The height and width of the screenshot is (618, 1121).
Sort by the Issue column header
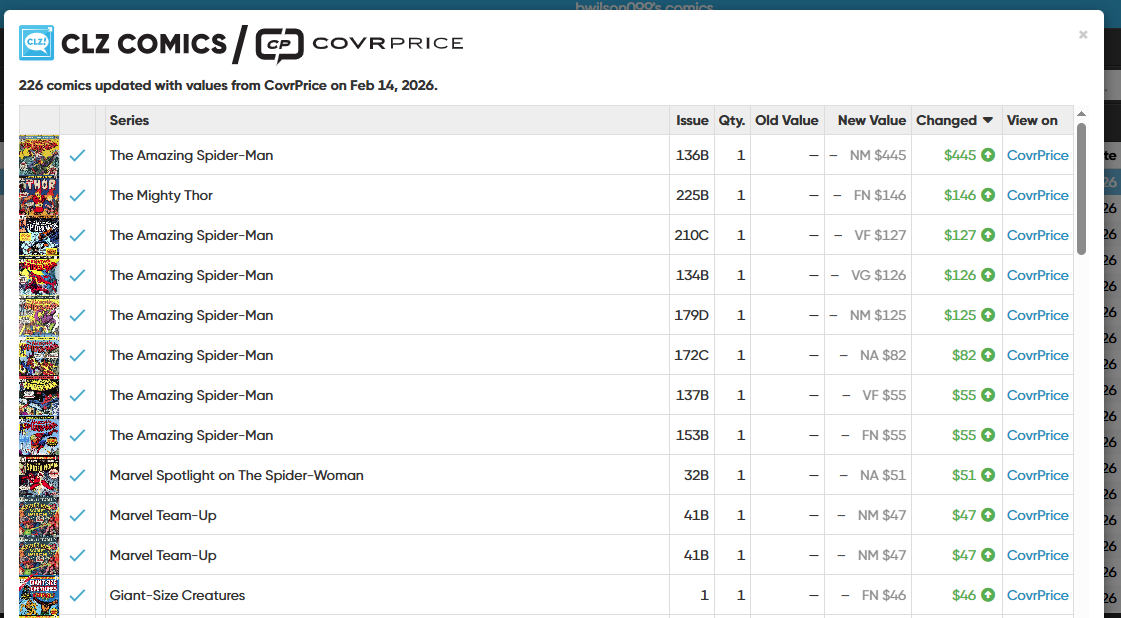pos(692,120)
